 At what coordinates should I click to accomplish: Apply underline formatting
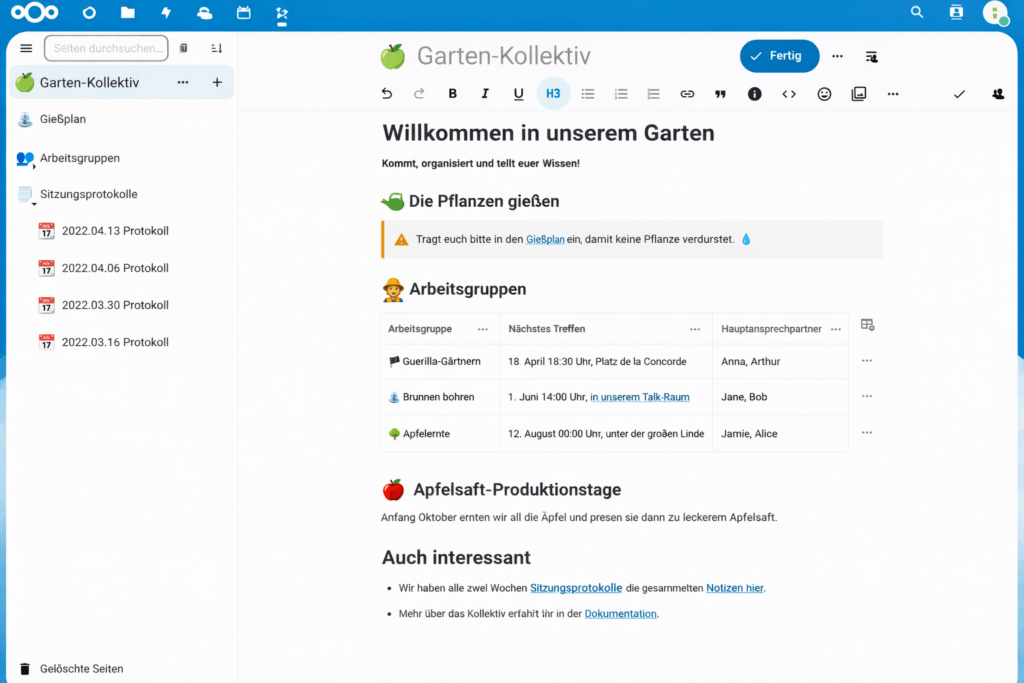click(520, 93)
